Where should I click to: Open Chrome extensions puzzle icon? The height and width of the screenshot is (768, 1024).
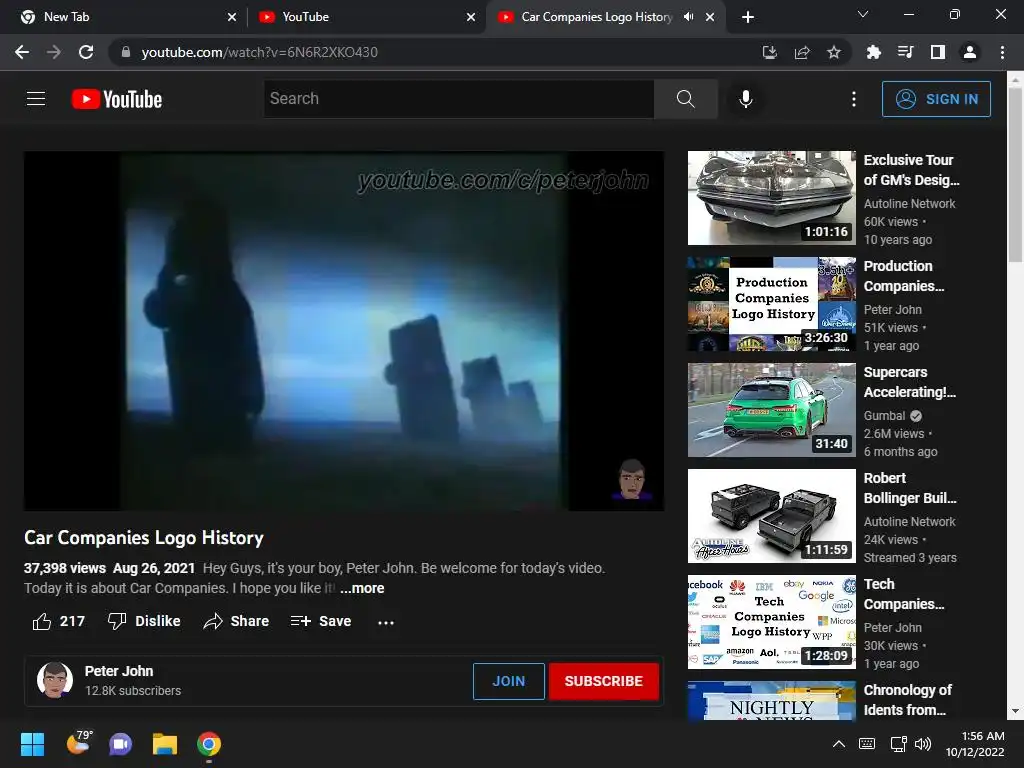click(x=873, y=52)
